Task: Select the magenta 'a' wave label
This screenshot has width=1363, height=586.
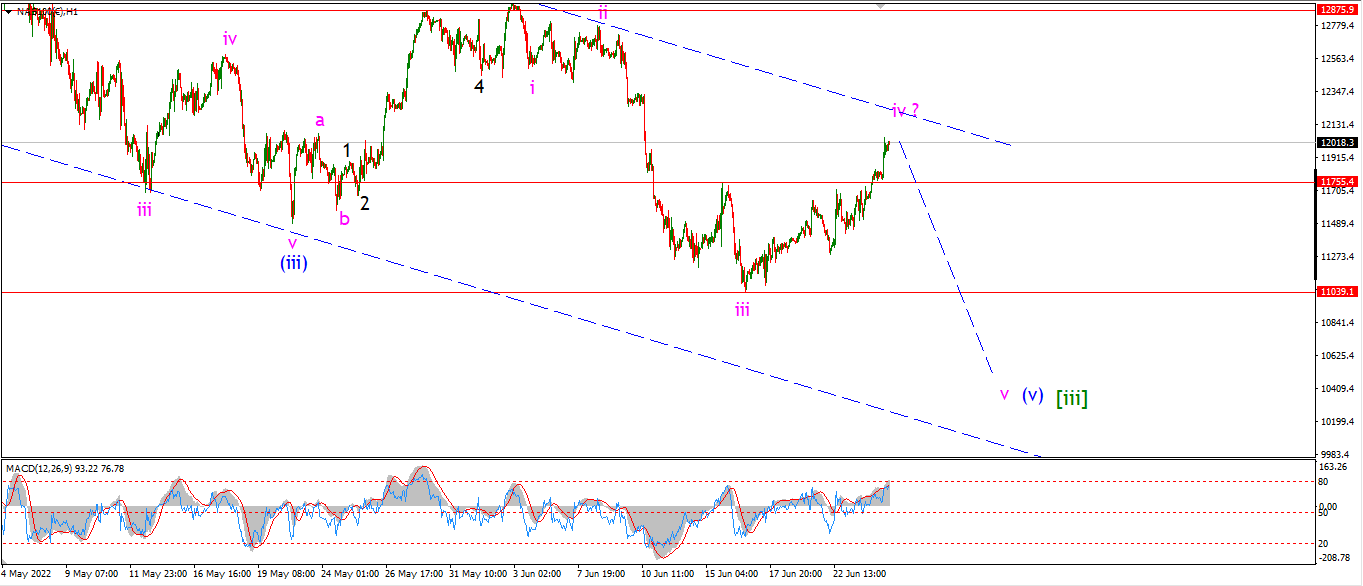Action: click(x=319, y=120)
